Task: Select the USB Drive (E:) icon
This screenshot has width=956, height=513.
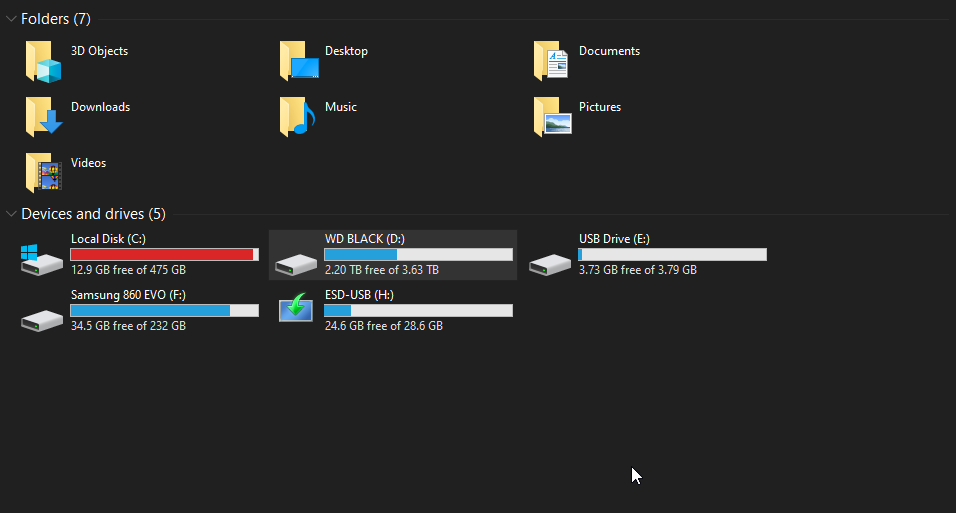Action: 551,264
